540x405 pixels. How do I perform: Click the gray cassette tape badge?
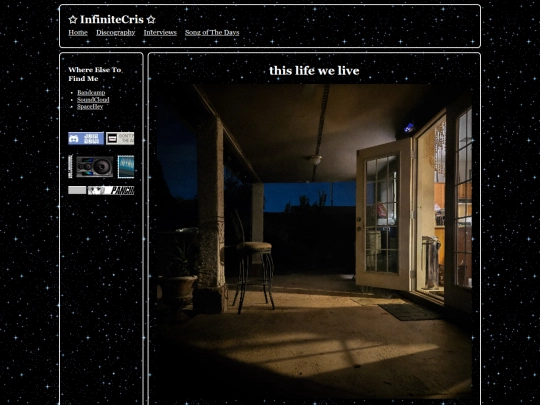point(120,138)
